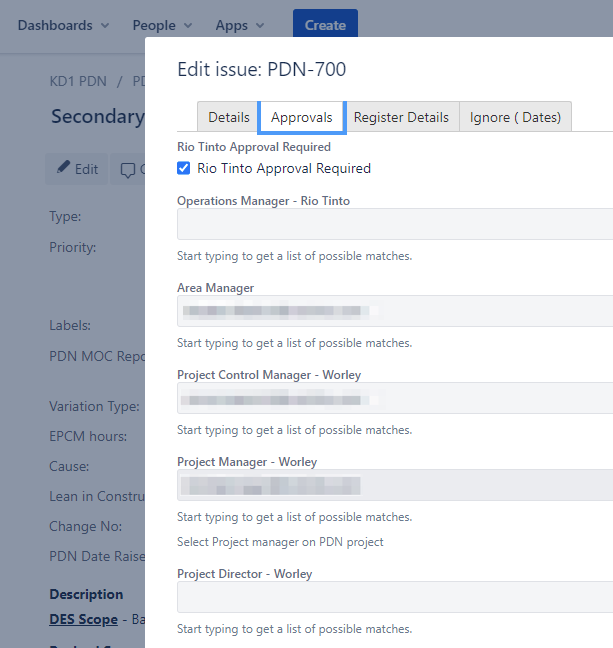Click the Description heading on the issue page
This screenshot has height=648, width=613.
click(x=86, y=594)
